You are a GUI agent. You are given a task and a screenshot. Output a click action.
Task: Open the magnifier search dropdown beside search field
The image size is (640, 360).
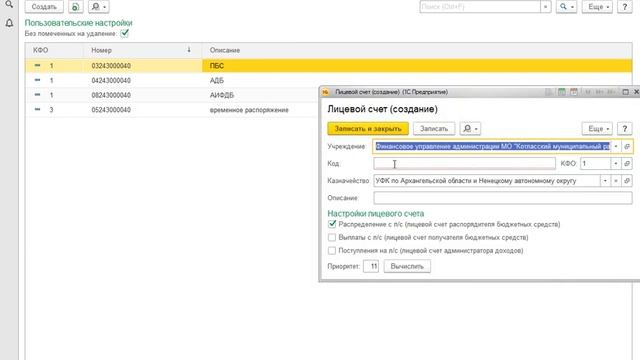pyautogui.click(x=567, y=7)
